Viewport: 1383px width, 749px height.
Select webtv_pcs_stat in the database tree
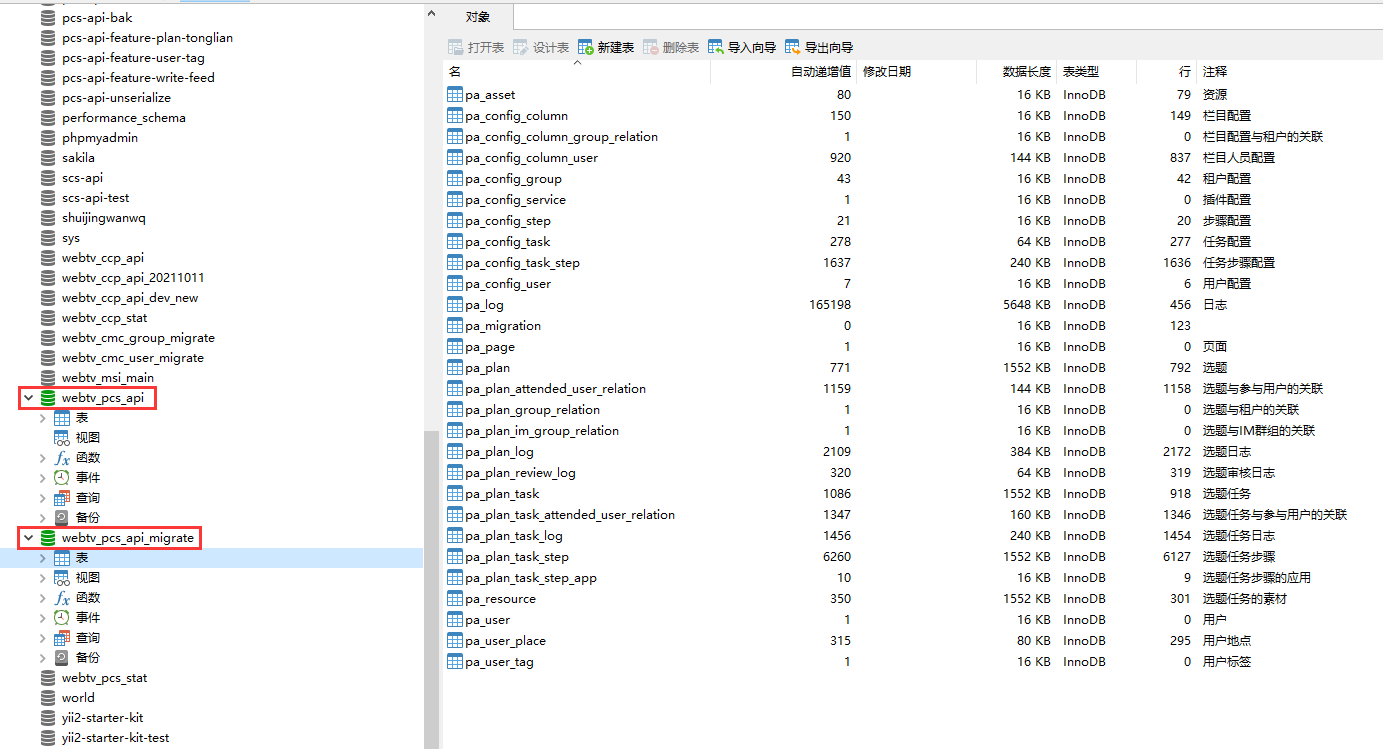pyautogui.click(x=105, y=678)
